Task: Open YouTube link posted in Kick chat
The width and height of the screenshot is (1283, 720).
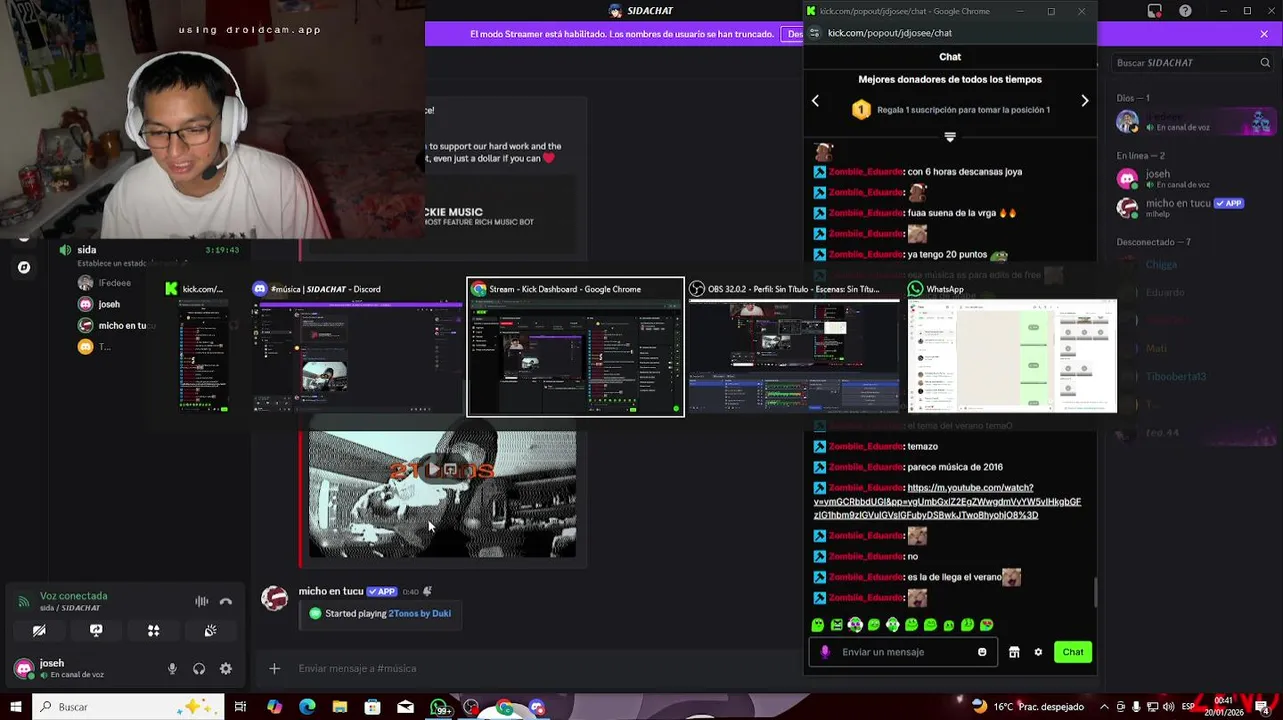Action: (947, 501)
